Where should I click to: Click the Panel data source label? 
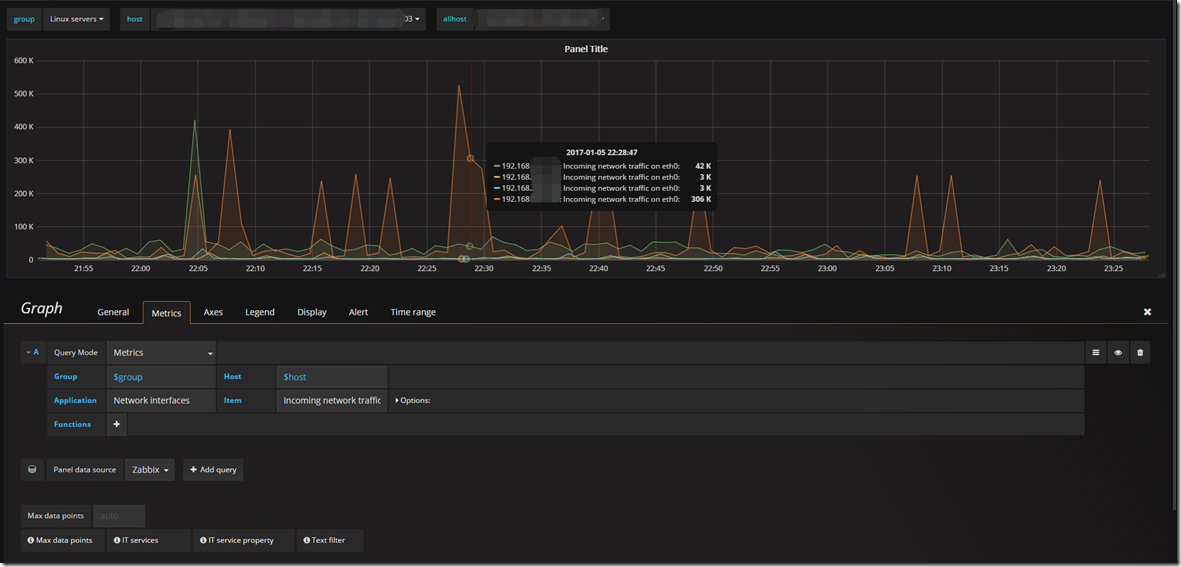(x=84, y=470)
